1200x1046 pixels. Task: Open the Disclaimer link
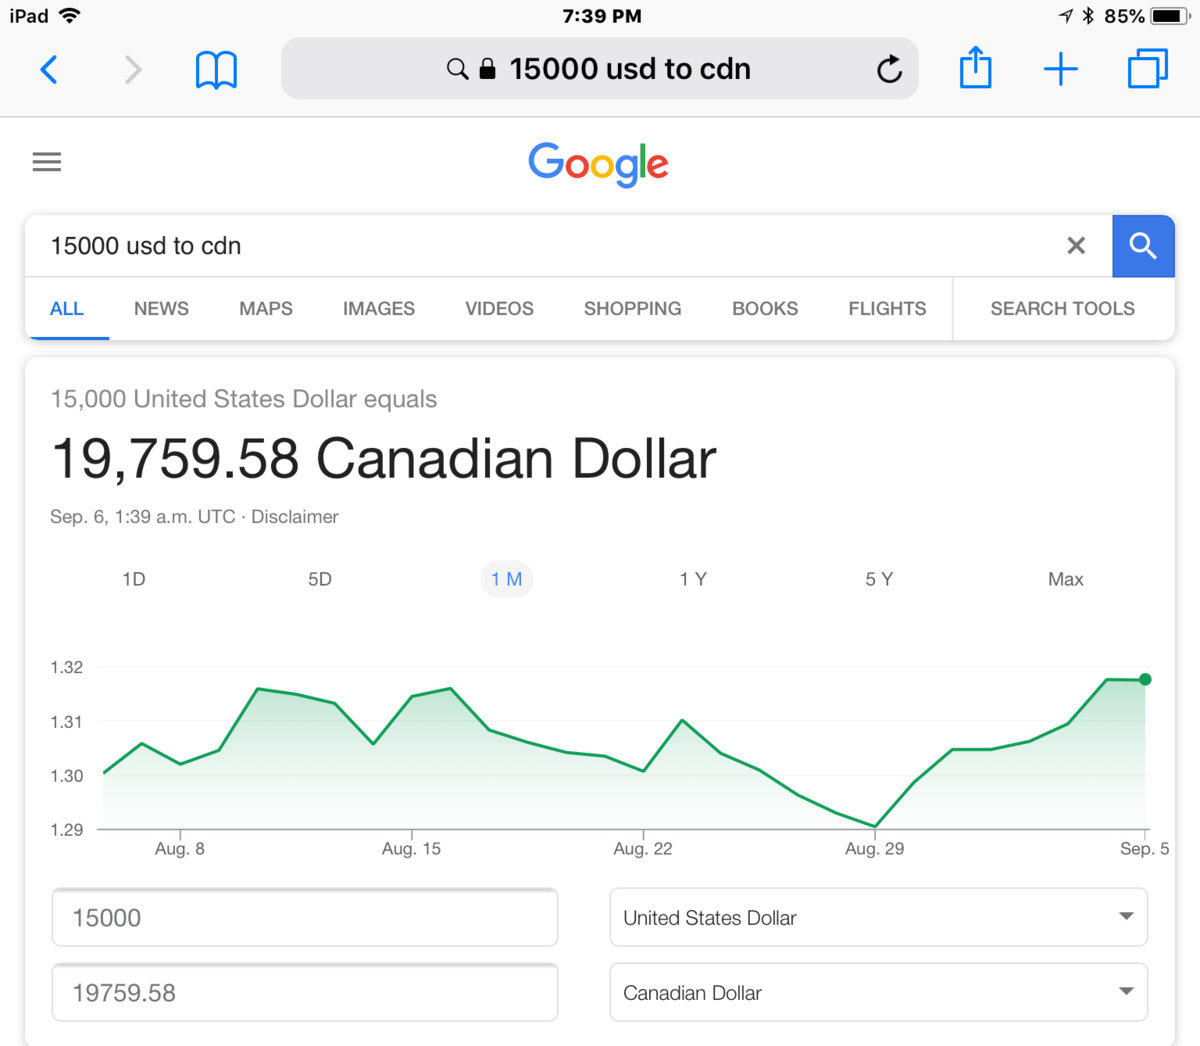pyautogui.click(x=295, y=517)
